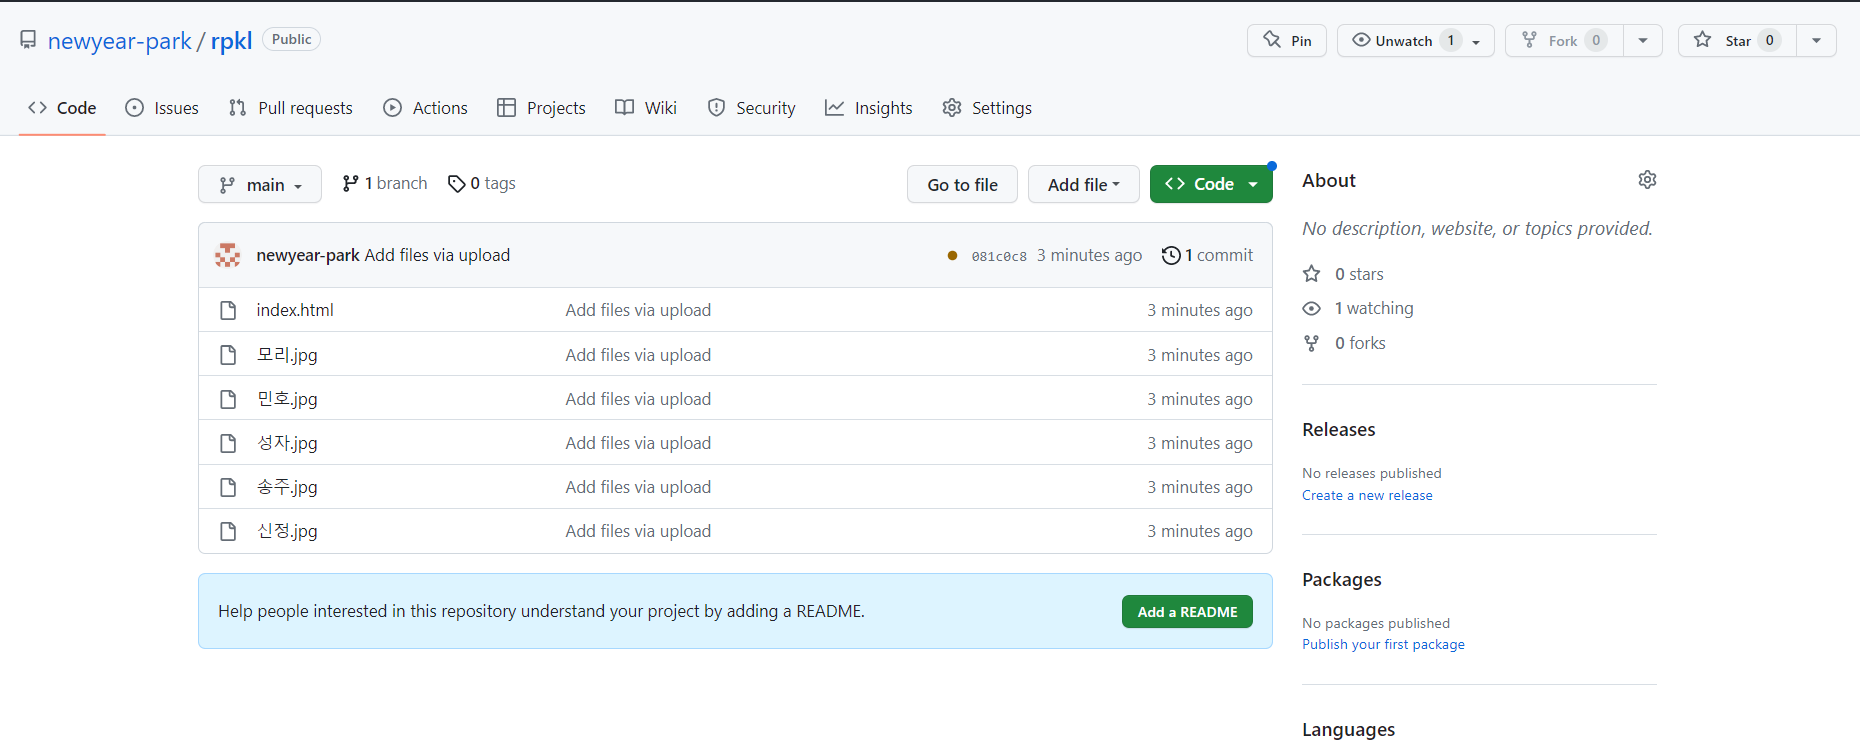Click the file icon beside 송주.jpg
Screen dimensions: 1860x755
(x=228, y=487)
